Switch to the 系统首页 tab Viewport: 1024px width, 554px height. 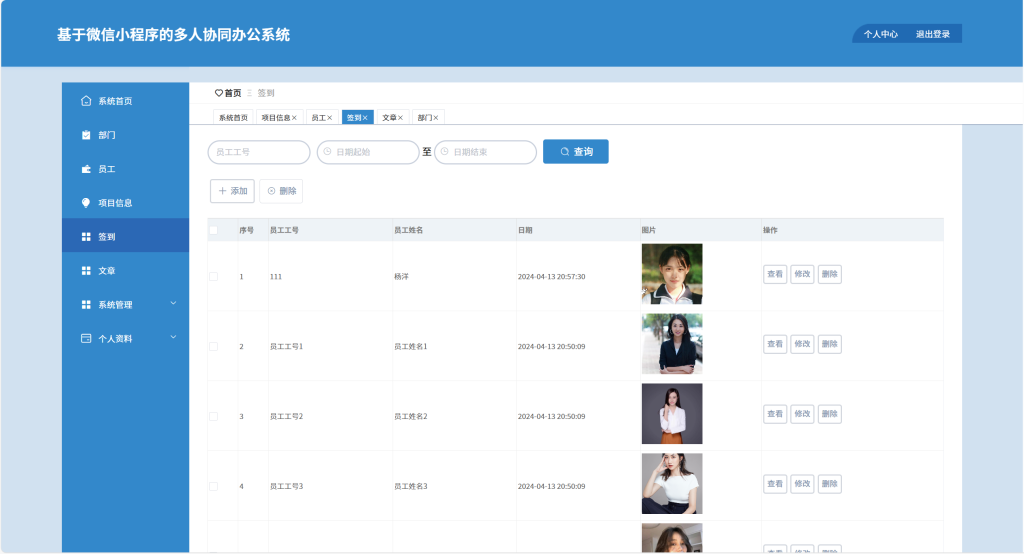[x=233, y=118]
